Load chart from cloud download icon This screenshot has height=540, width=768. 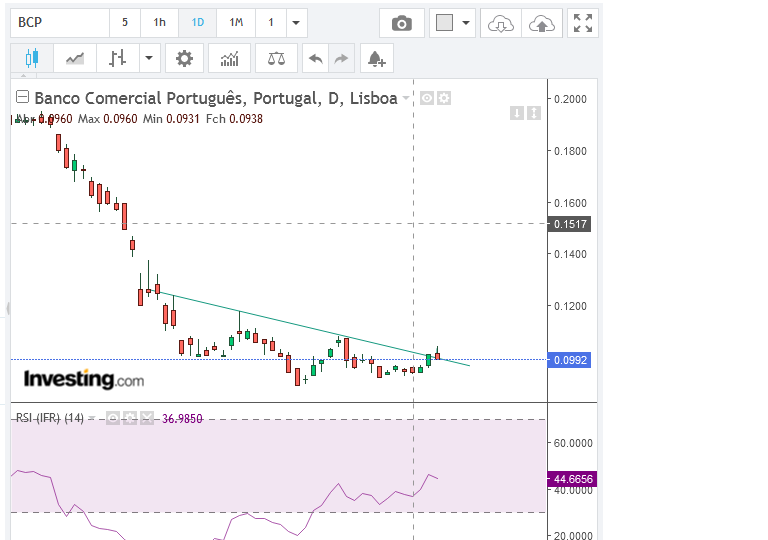pyautogui.click(x=501, y=23)
